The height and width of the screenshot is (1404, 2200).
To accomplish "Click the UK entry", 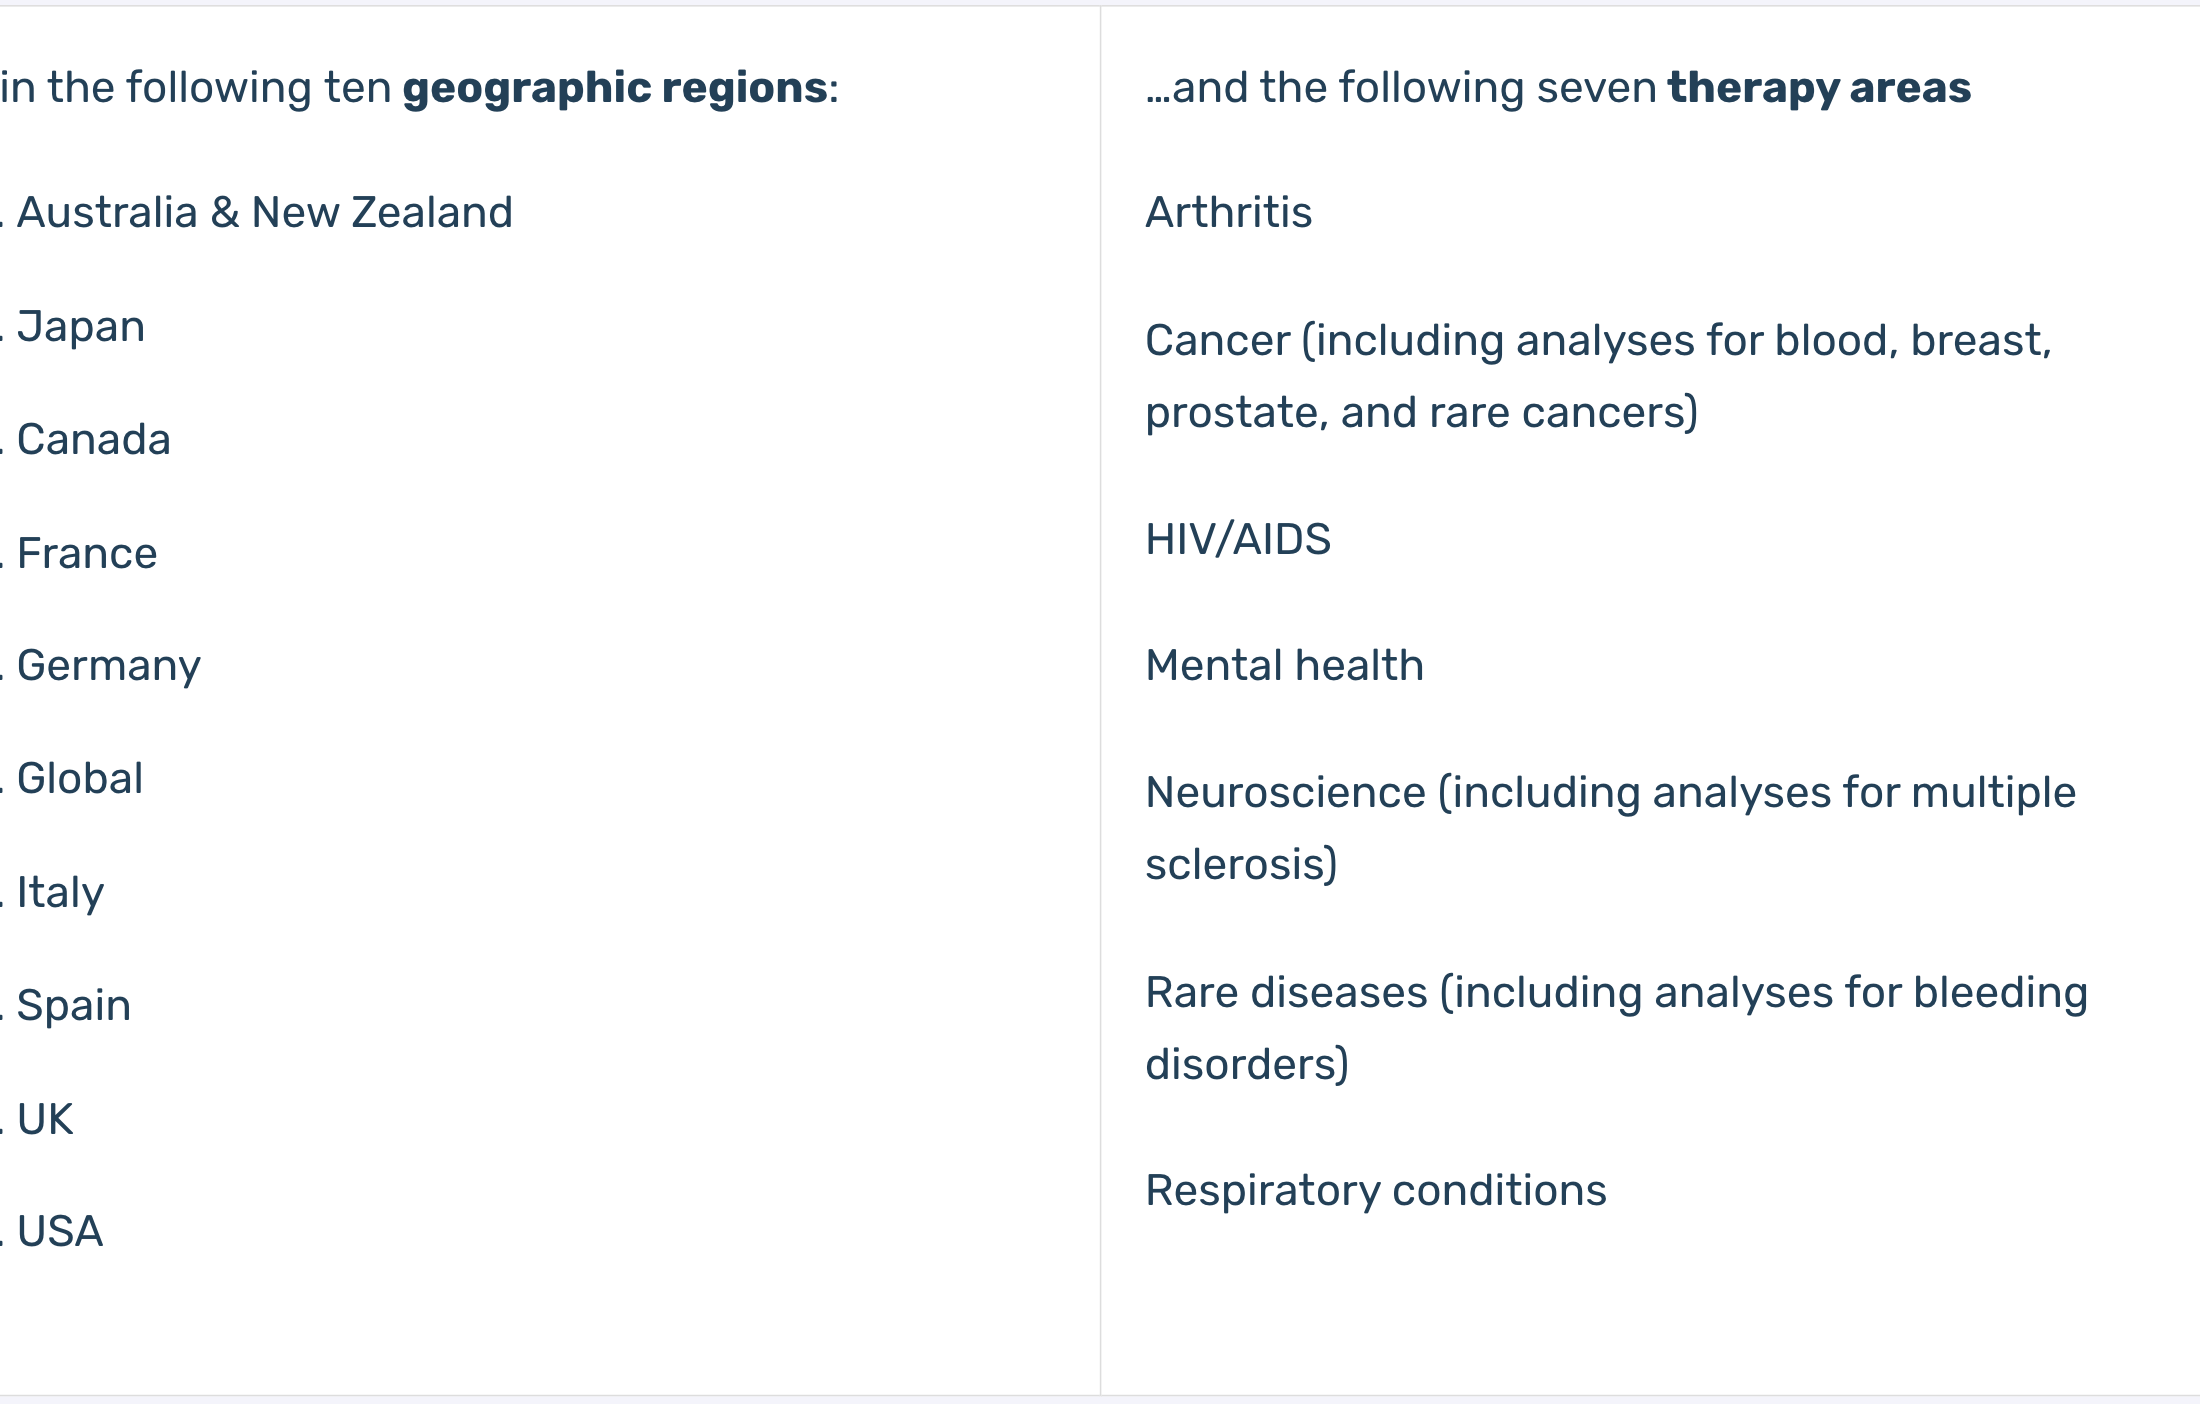I will pyautogui.click(x=45, y=1119).
